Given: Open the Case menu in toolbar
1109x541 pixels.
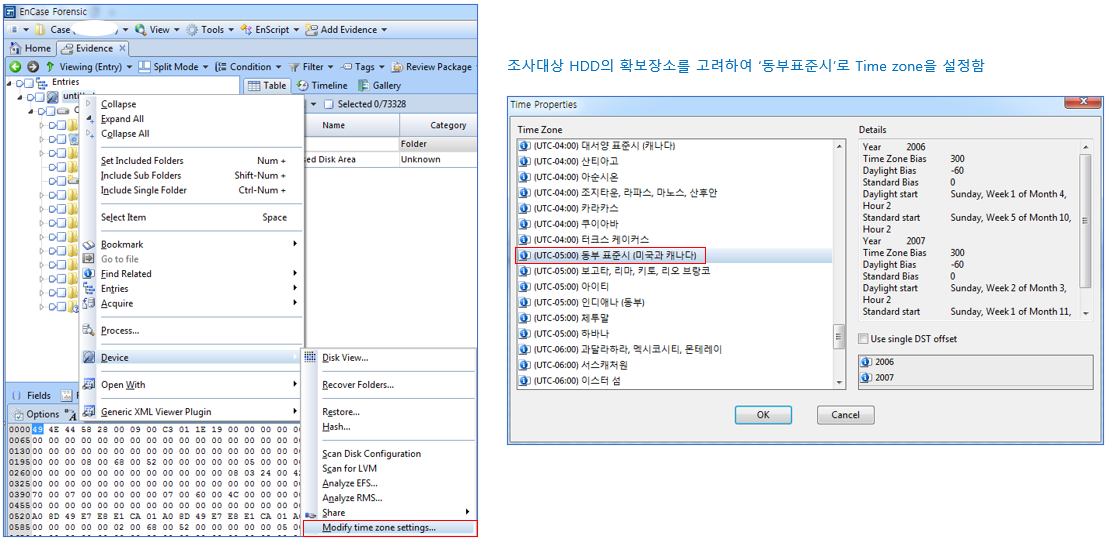Looking at the screenshot, I should coord(81,30).
